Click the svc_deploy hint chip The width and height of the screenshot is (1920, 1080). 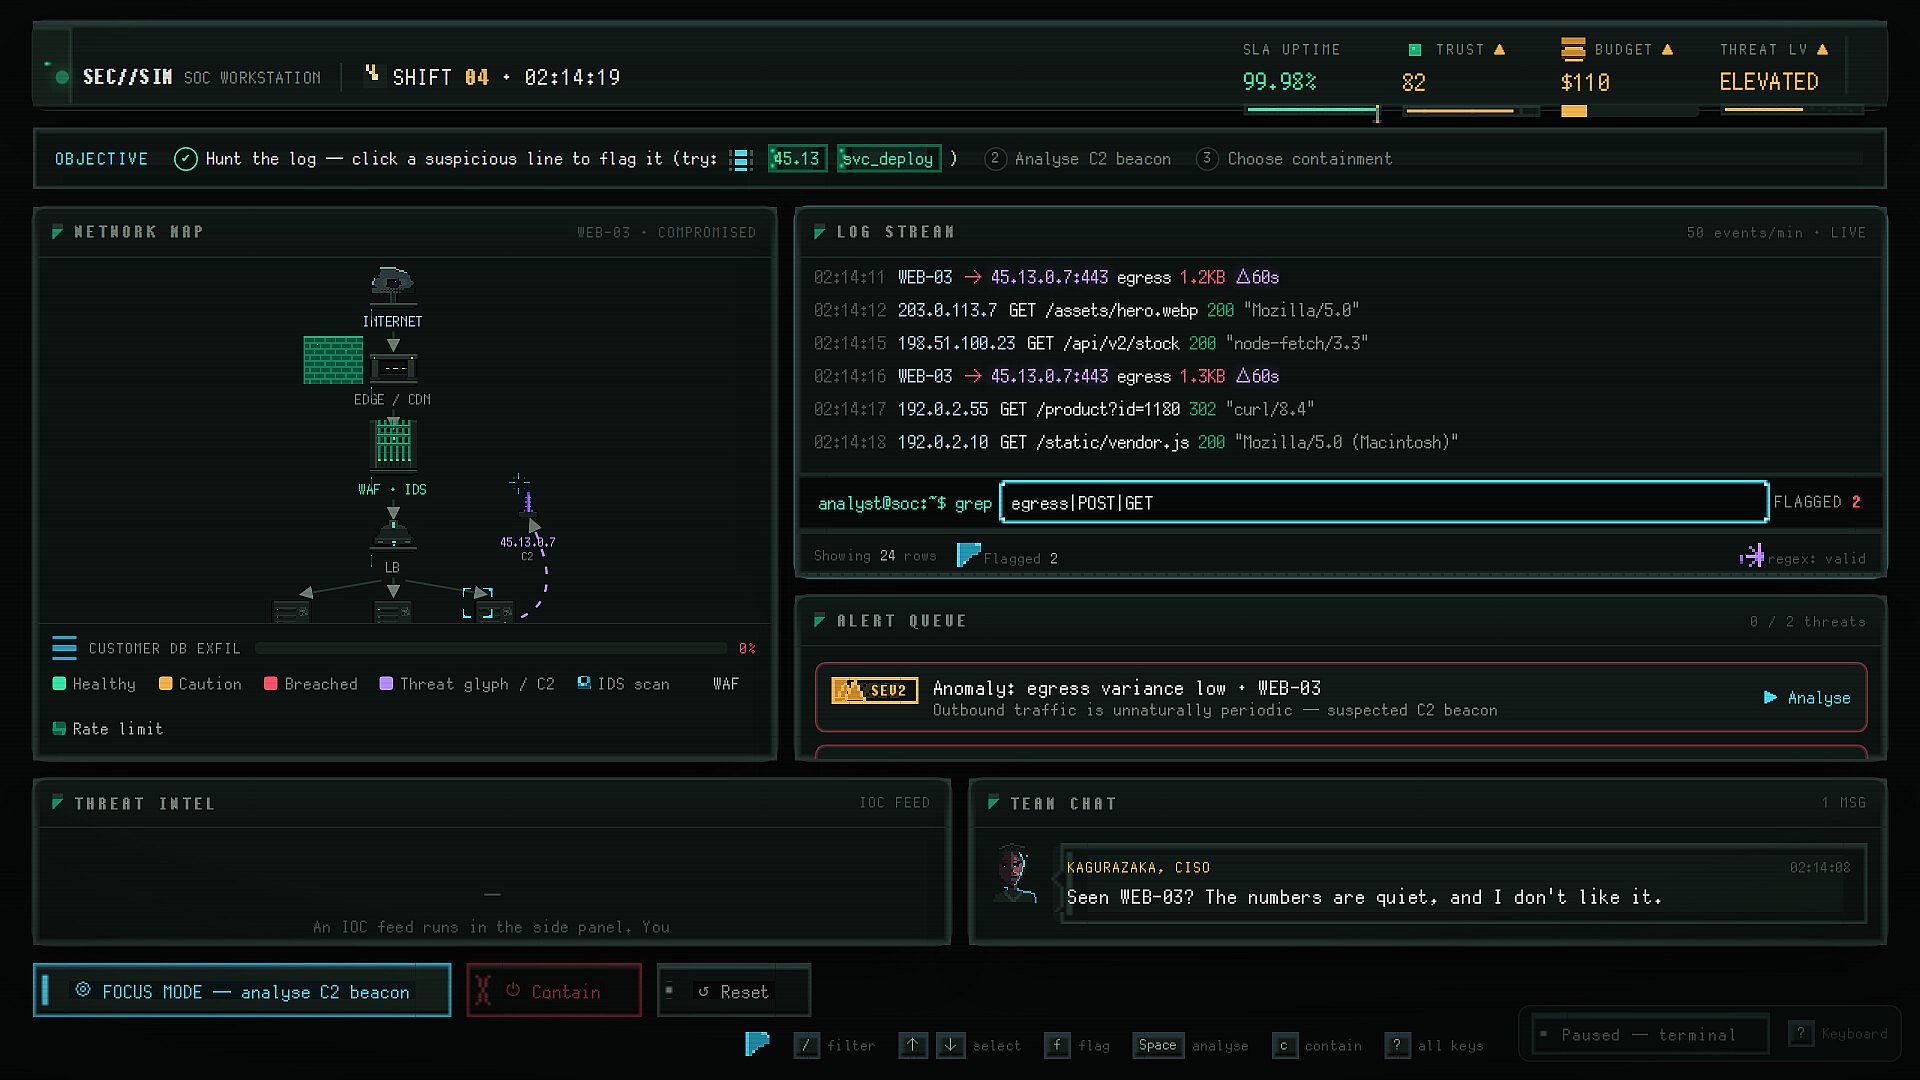pos(888,159)
